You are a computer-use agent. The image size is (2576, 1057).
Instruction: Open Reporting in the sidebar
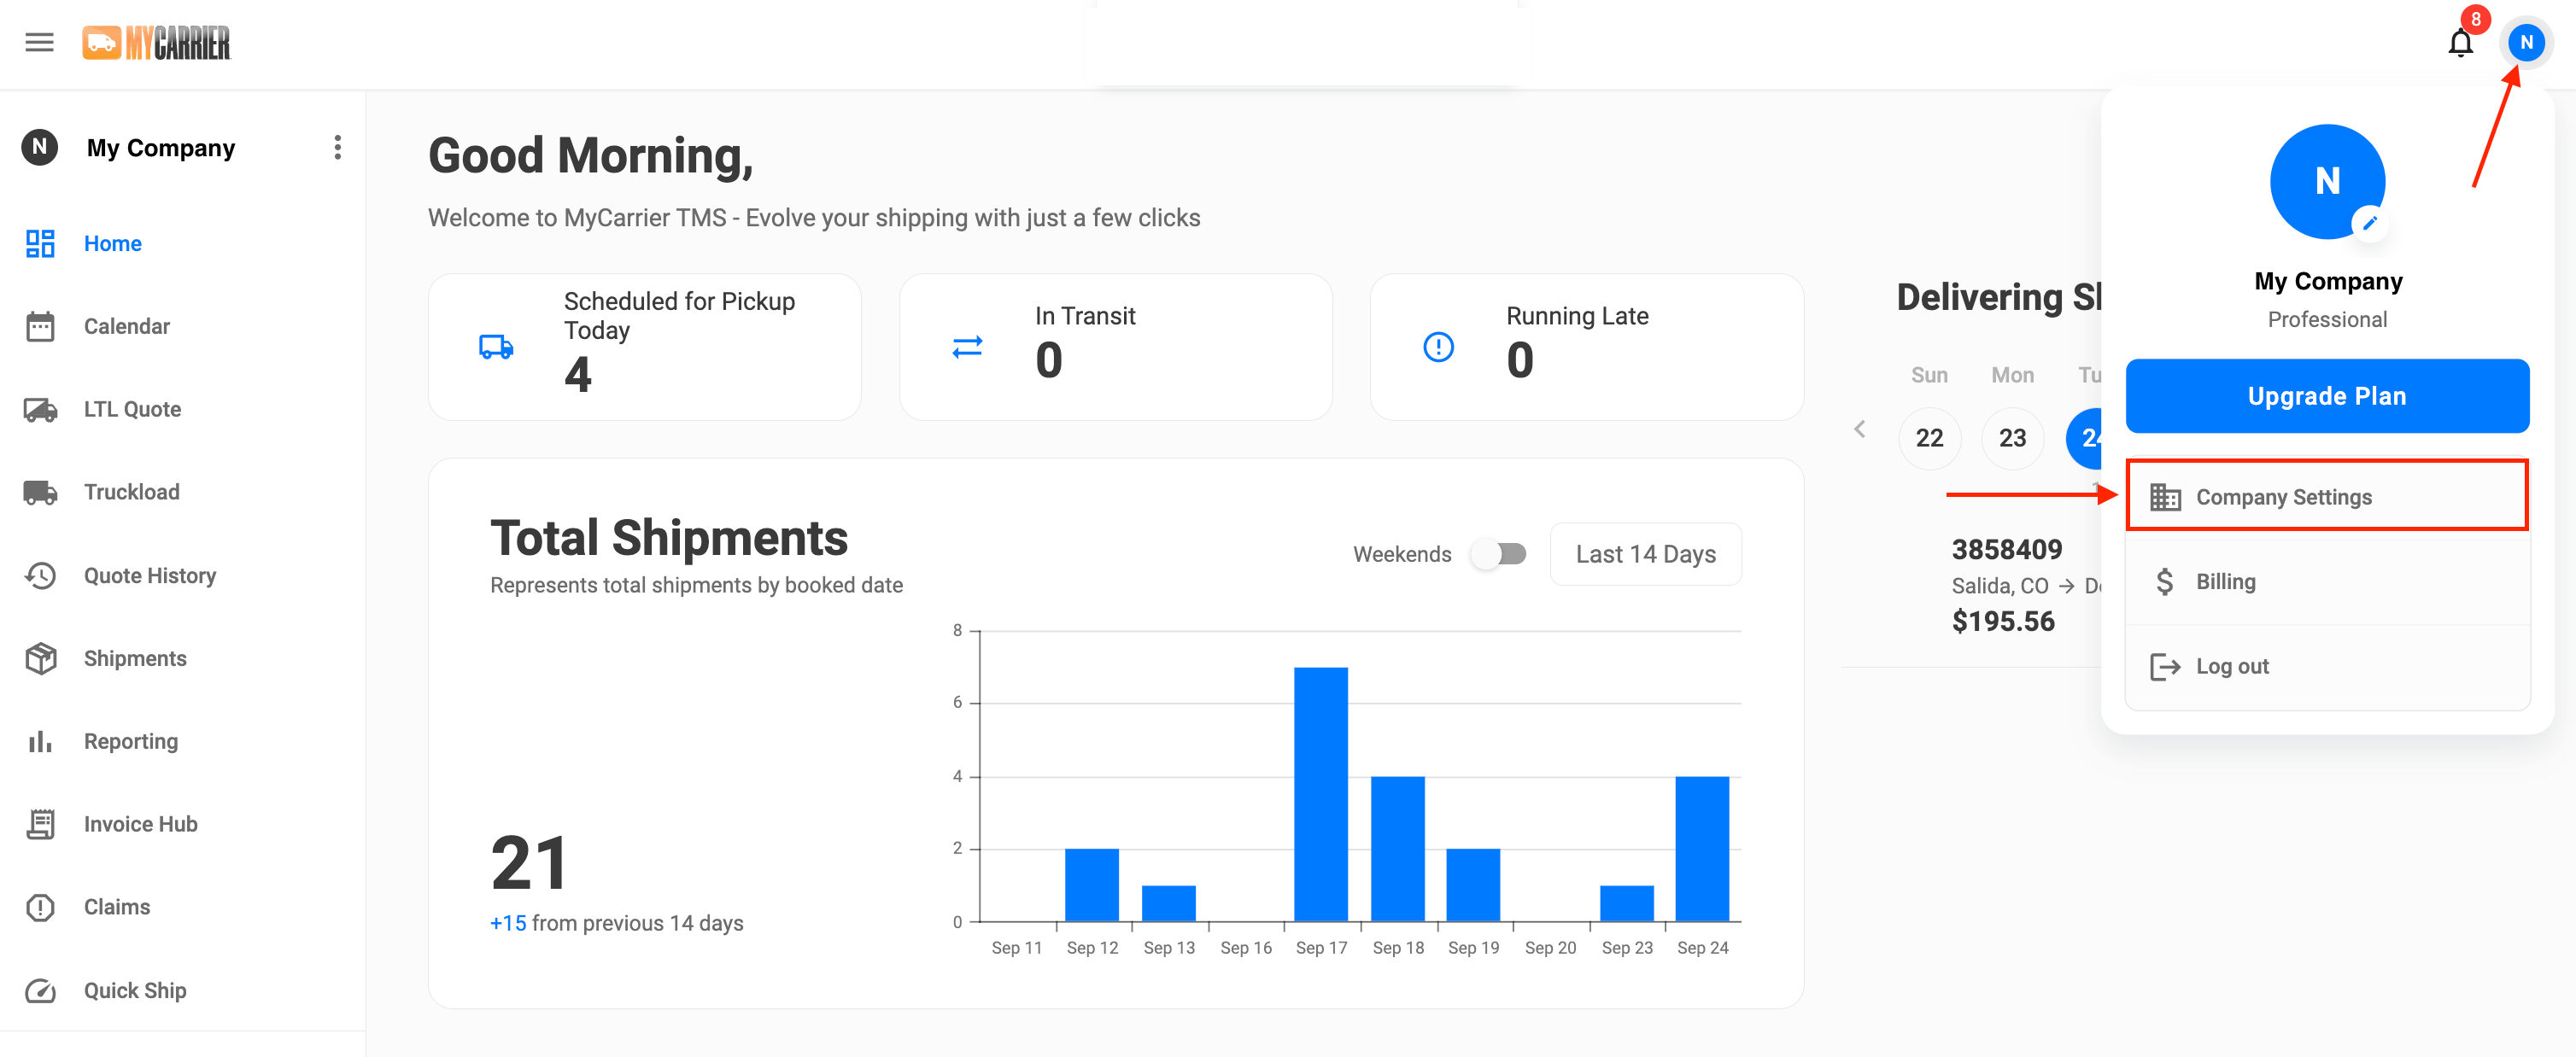[x=130, y=741]
